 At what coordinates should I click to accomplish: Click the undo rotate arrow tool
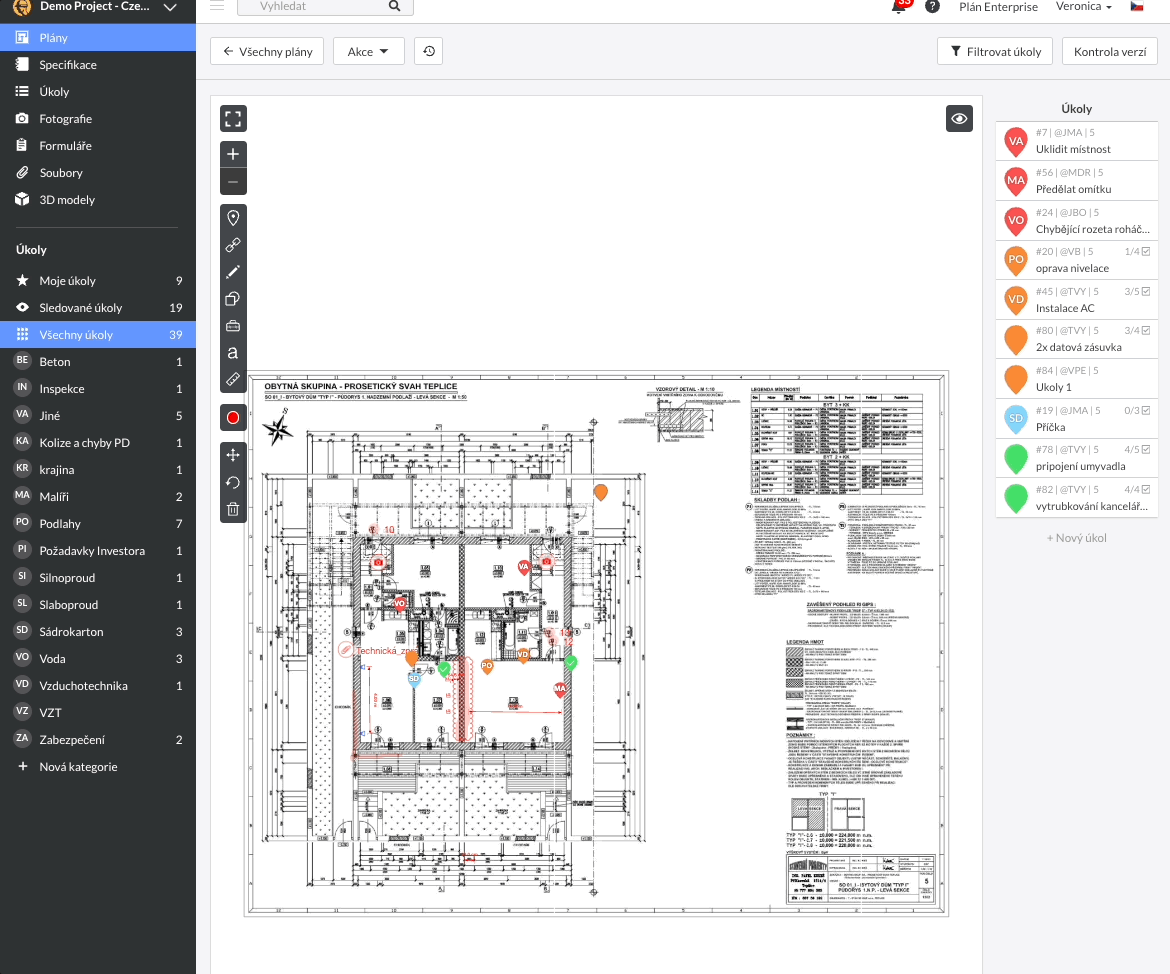click(x=233, y=482)
